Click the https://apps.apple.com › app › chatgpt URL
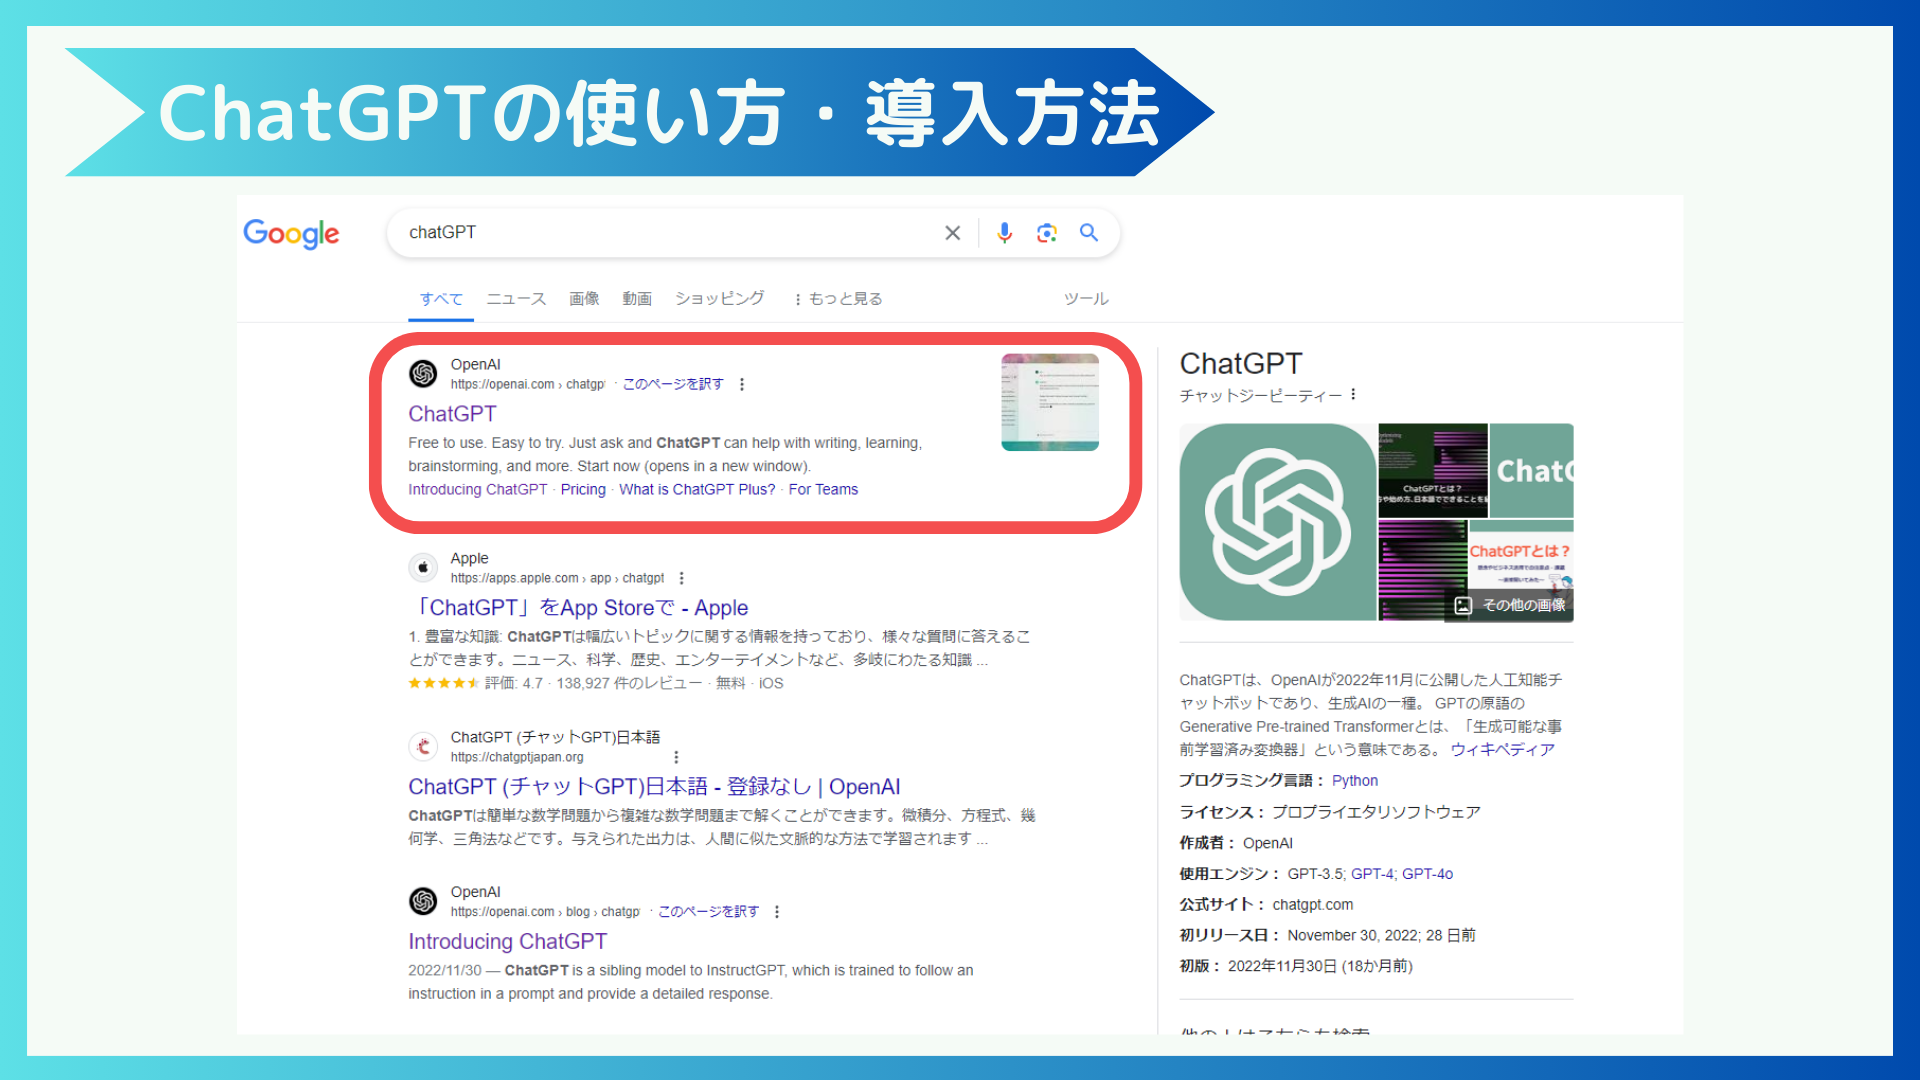This screenshot has width=1920, height=1080. [557, 578]
